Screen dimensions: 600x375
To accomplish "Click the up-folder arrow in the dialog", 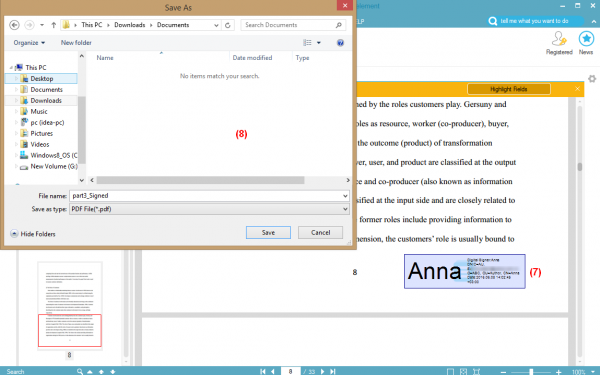I will pos(54,25).
